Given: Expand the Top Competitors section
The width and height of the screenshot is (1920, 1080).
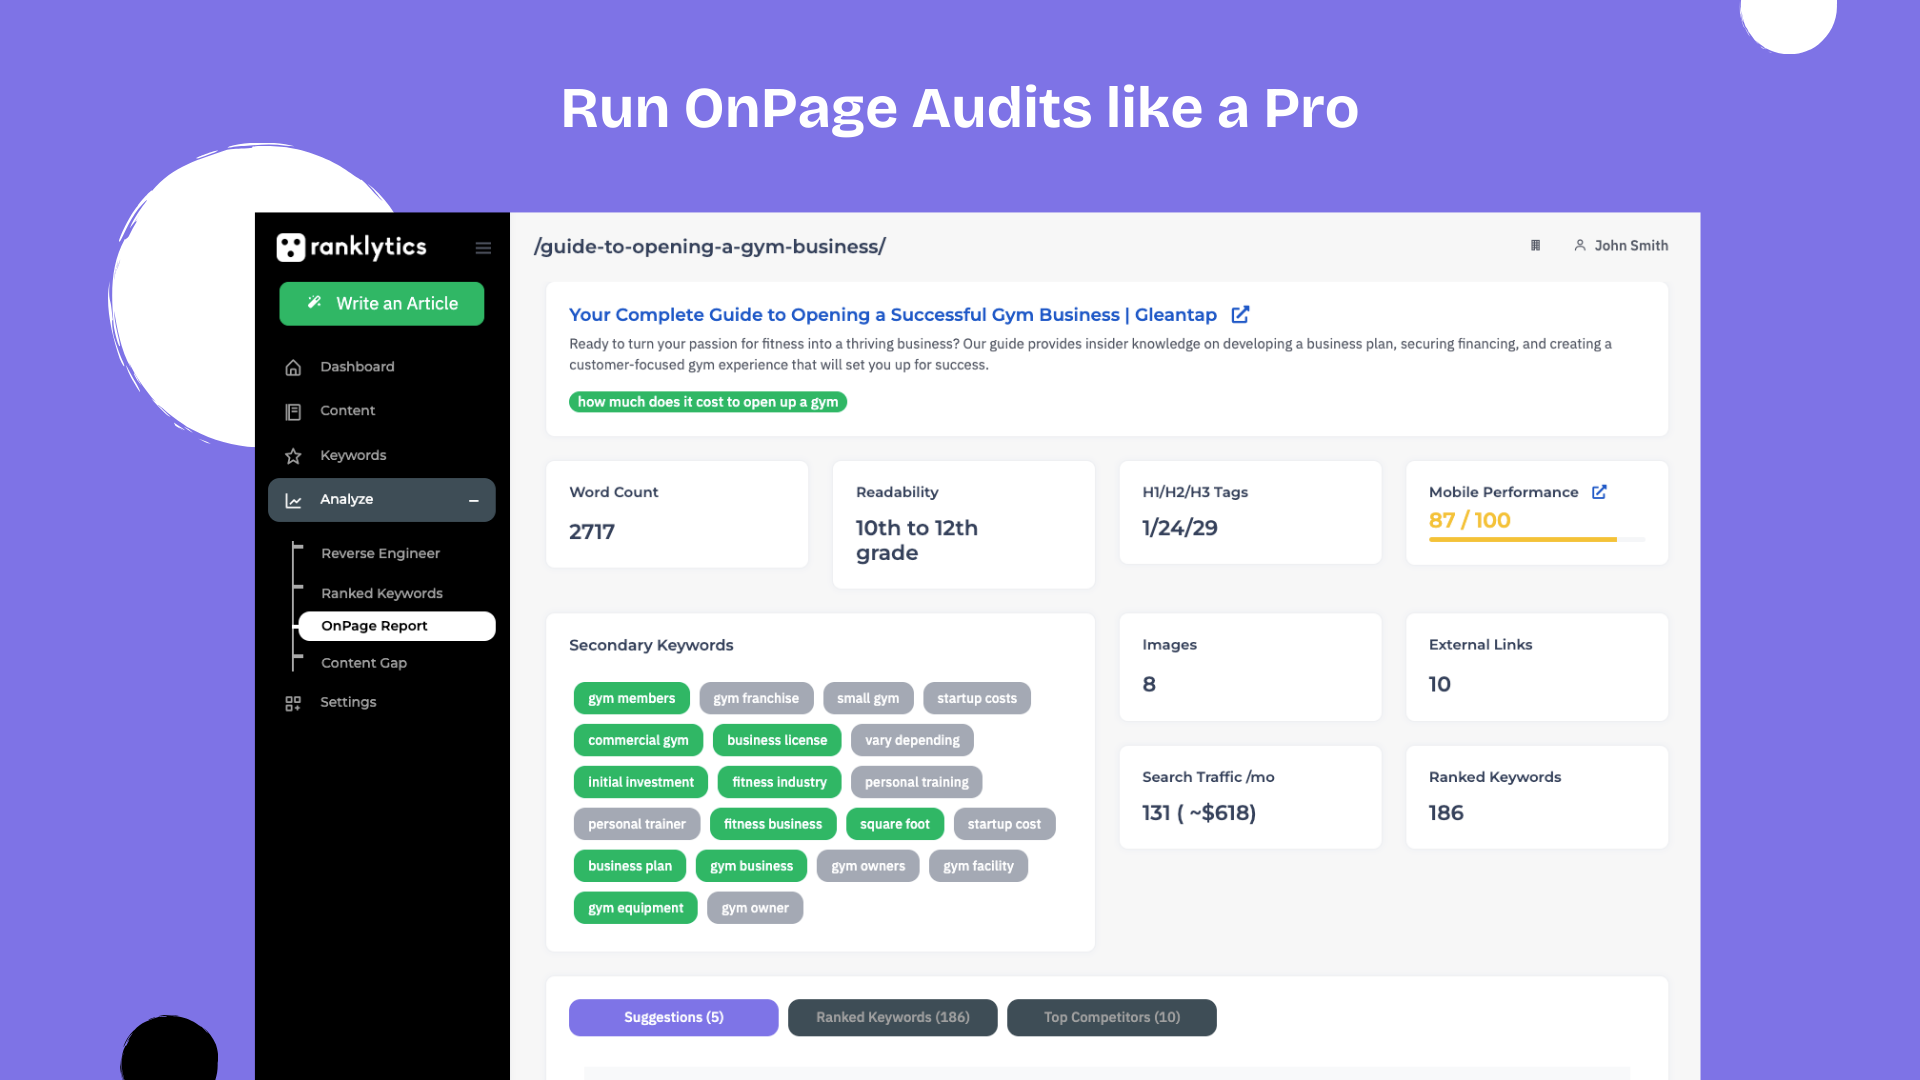Looking at the screenshot, I should (1112, 1017).
